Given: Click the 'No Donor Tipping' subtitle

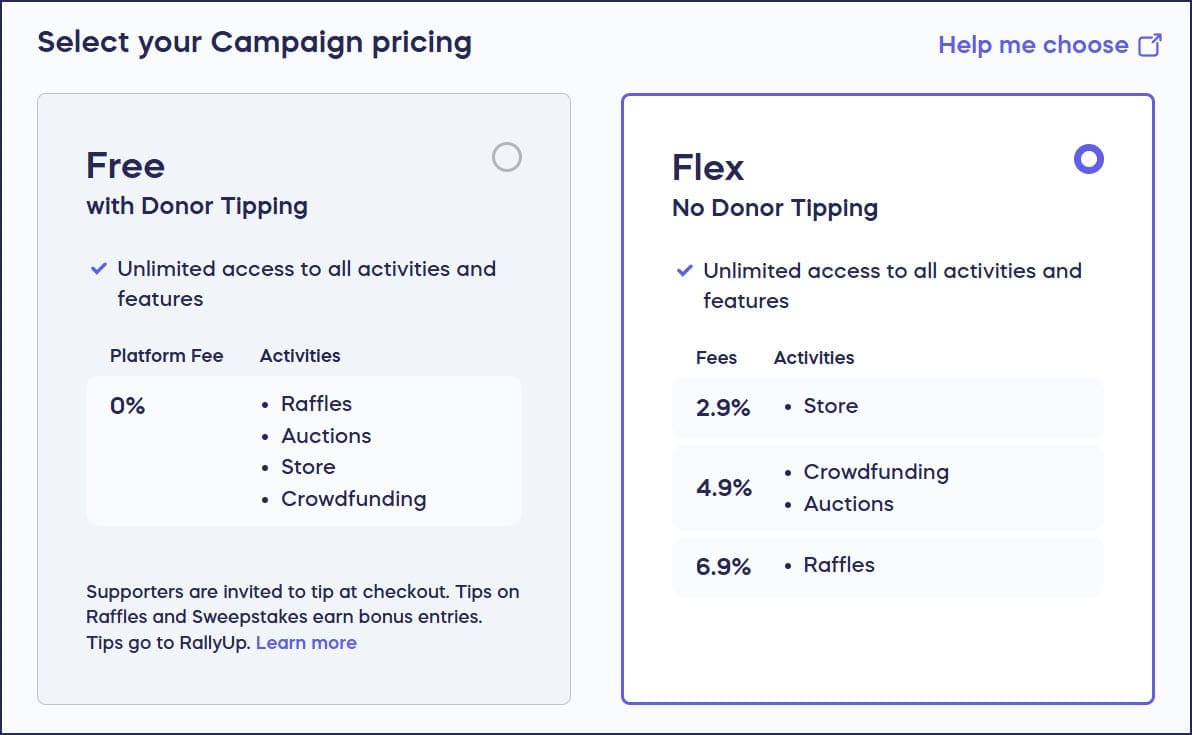Looking at the screenshot, I should (x=775, y=209).
